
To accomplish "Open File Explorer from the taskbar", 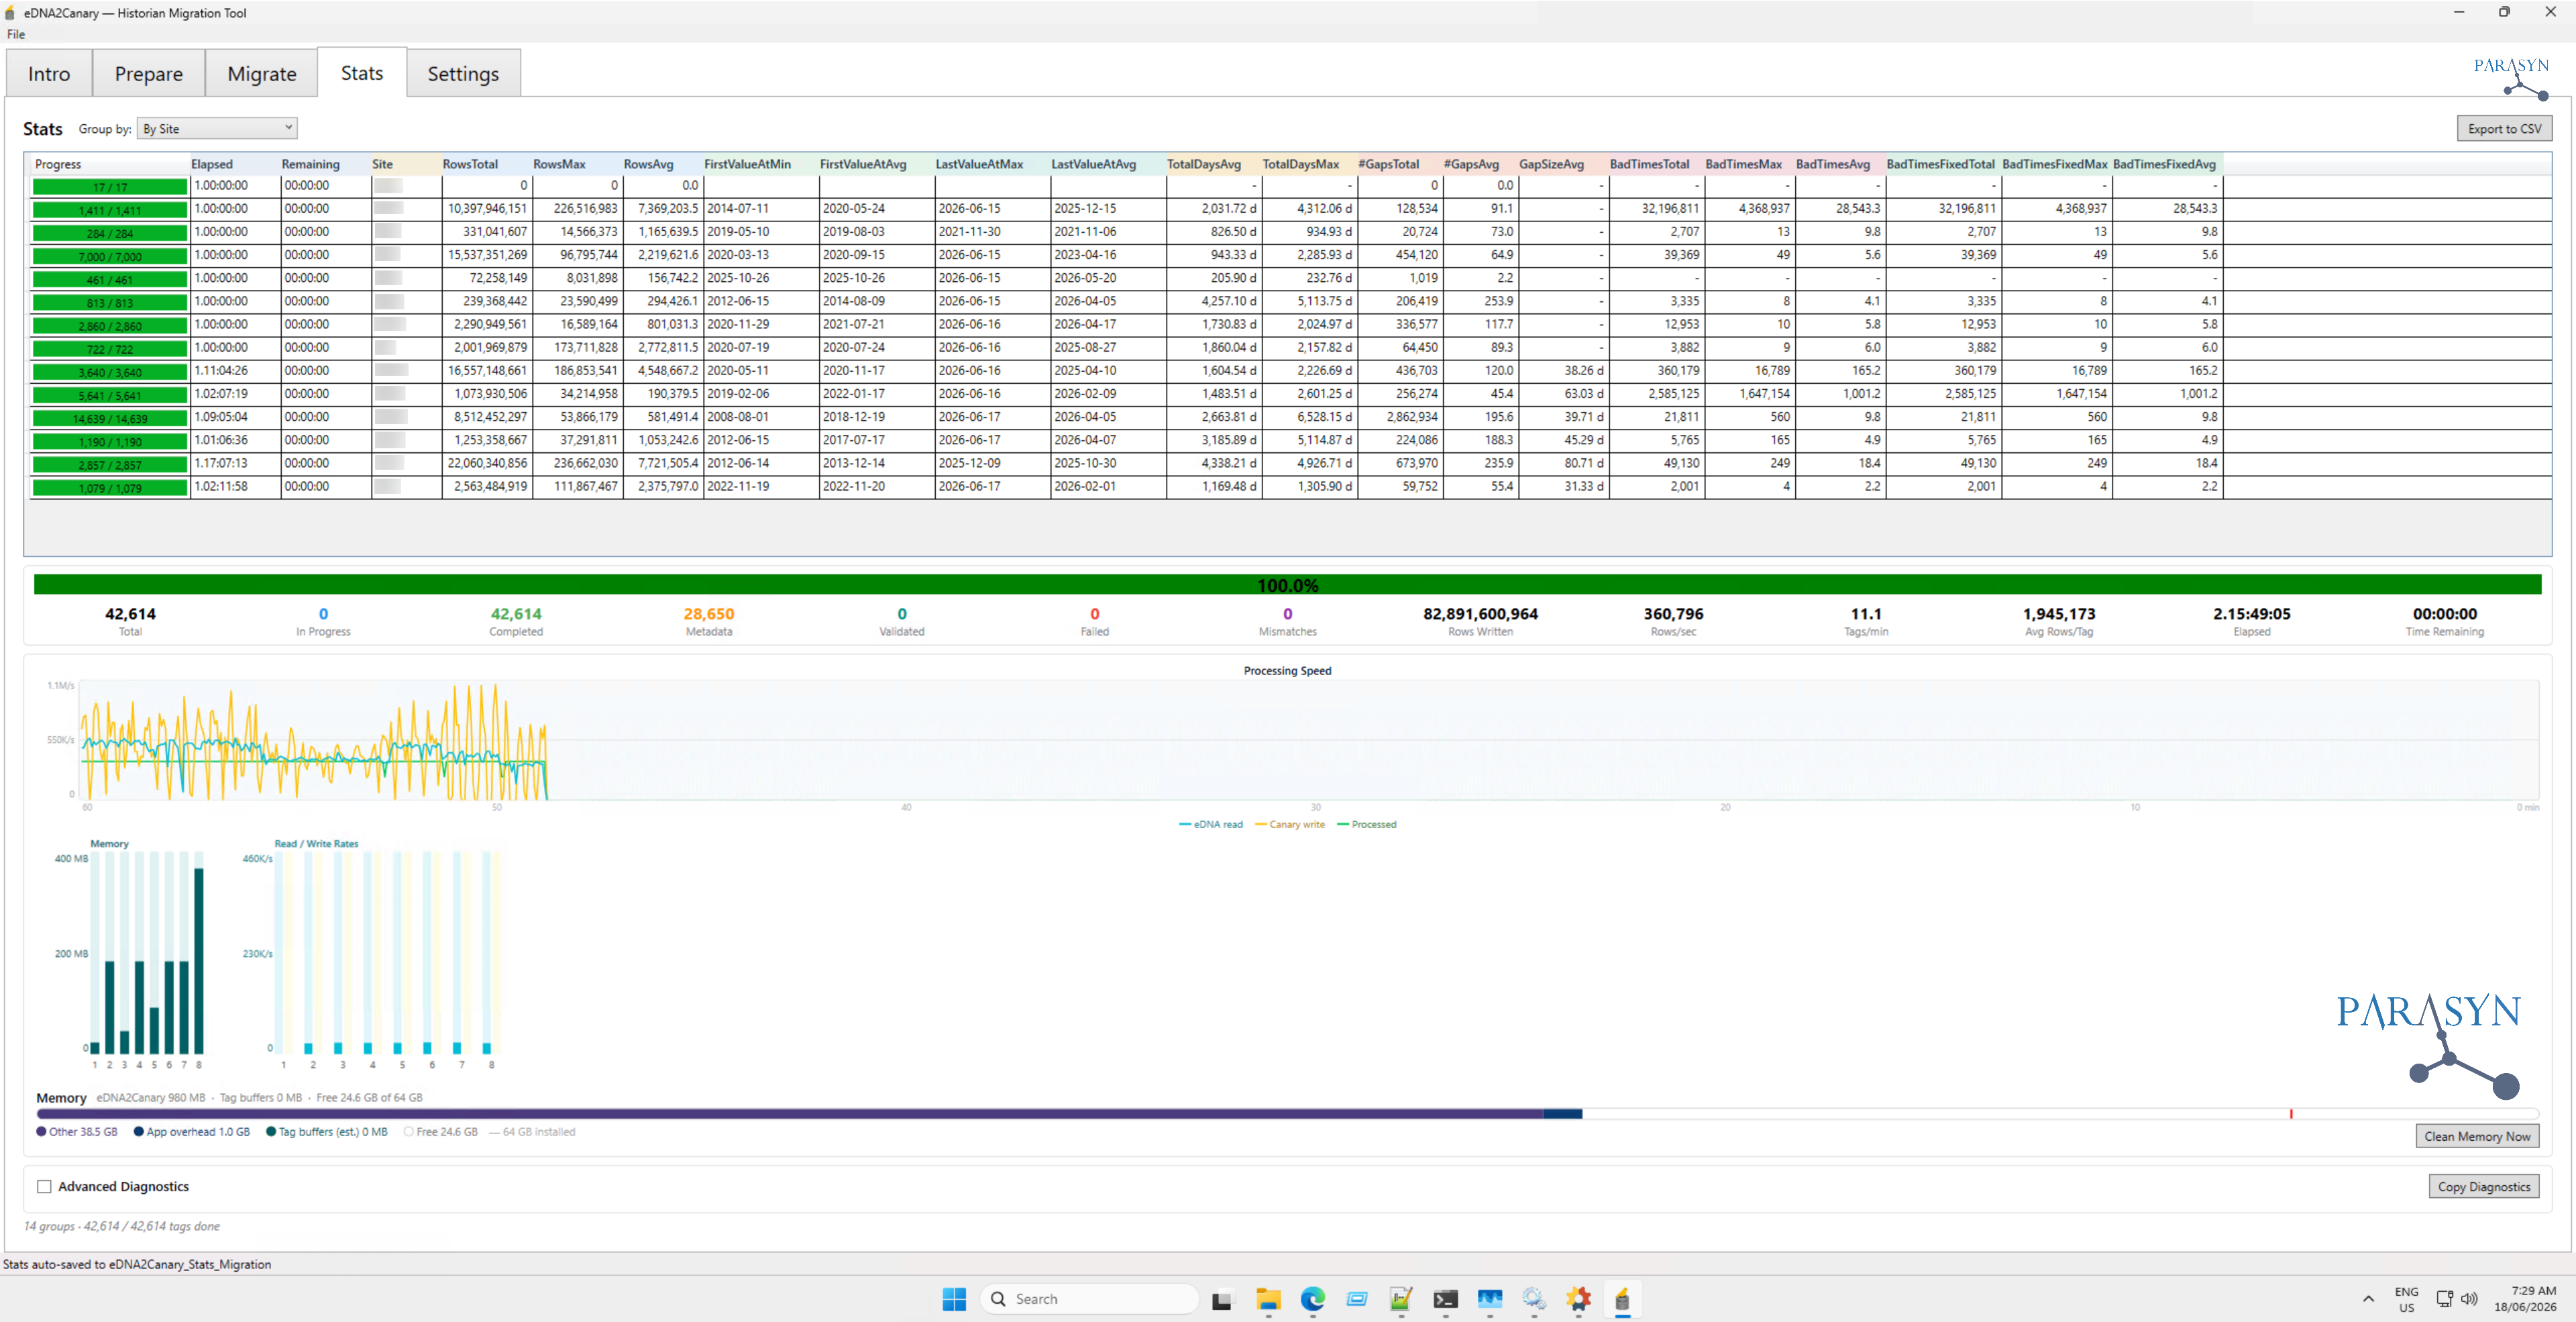I will 1268,1298.
